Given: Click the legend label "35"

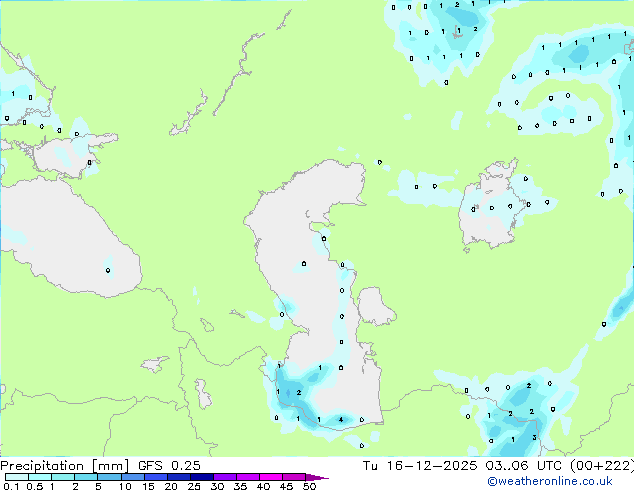Looking at the screenshot, I should pyautogui.click(x=240, y=486).
